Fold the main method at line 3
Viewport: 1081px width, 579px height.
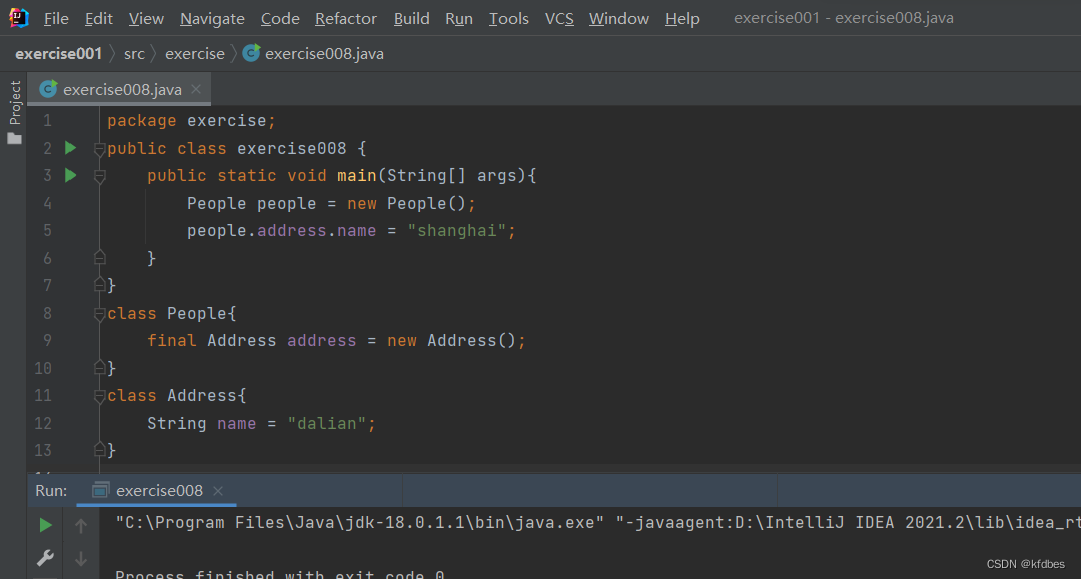99,176
